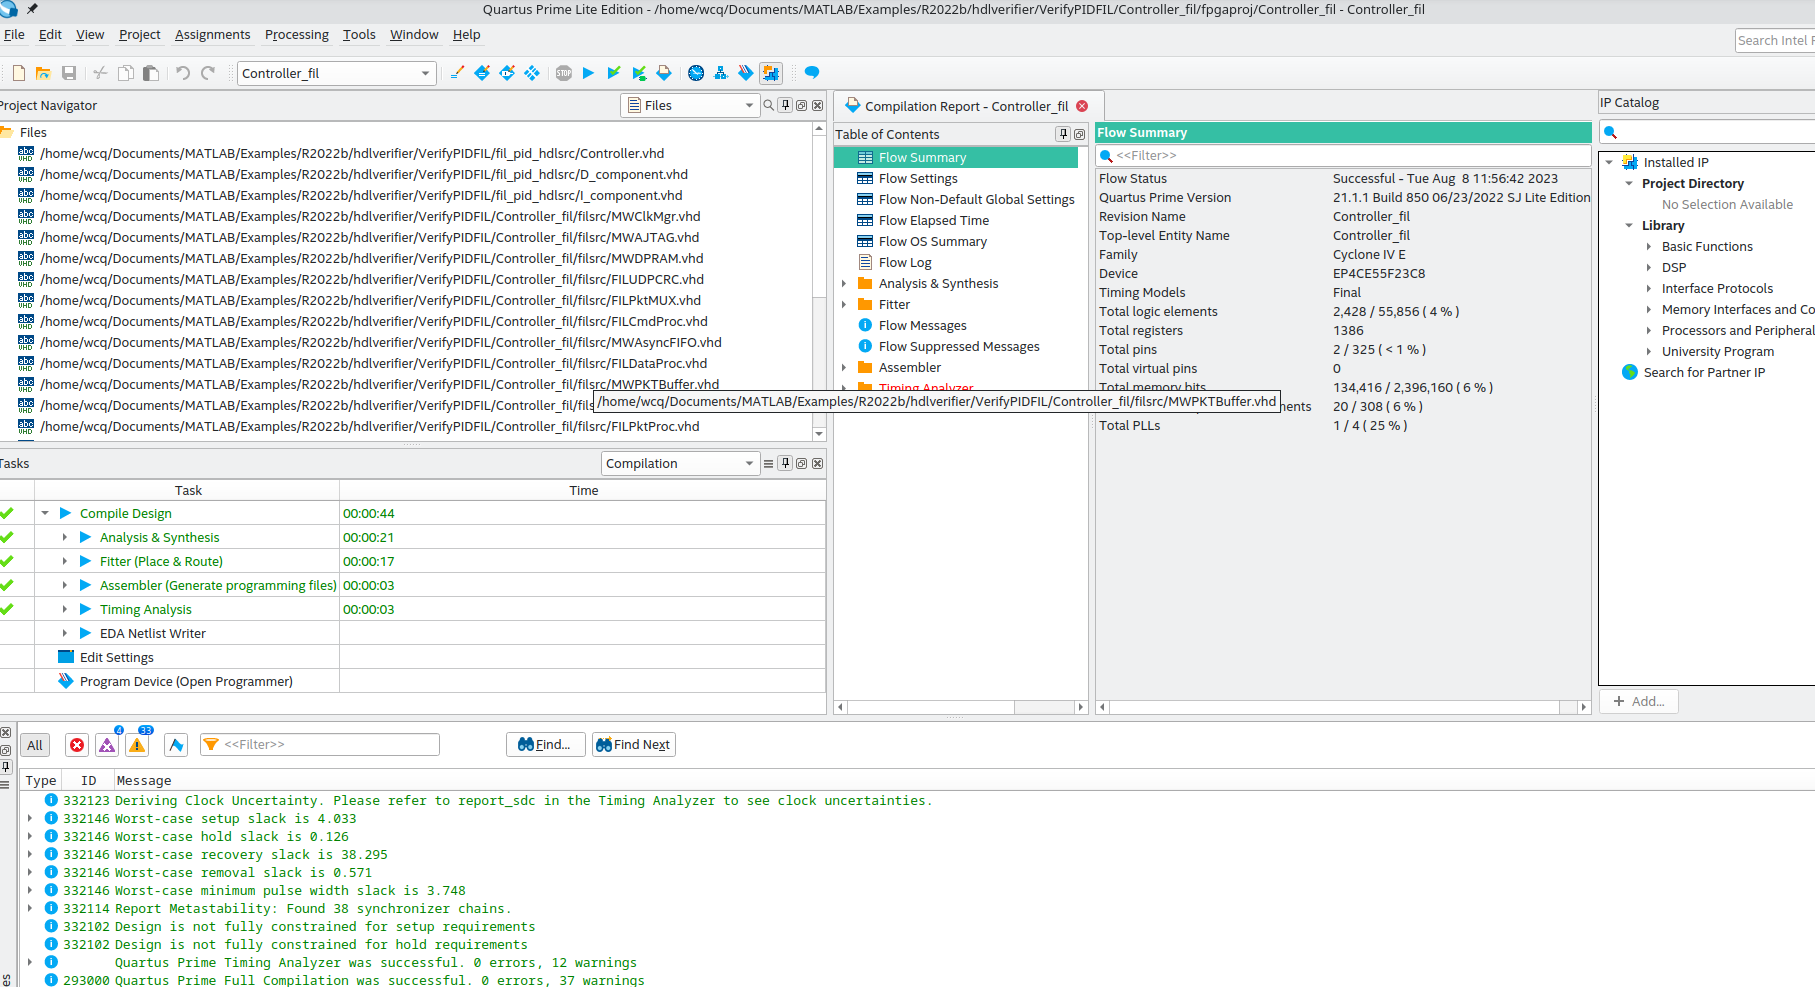Toggle warning messages filter (yellow triangle)
The image size is (1815, 987).
pos(138,745)
